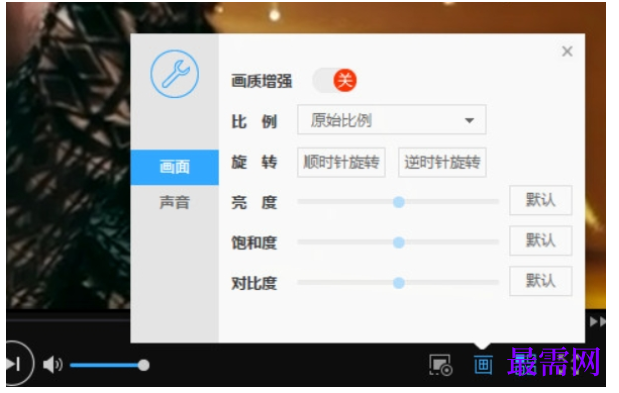The height and width of the screenshot is (393, 619).
Task: Mute the speaker volume icon
Action: [x=53, y=365]
